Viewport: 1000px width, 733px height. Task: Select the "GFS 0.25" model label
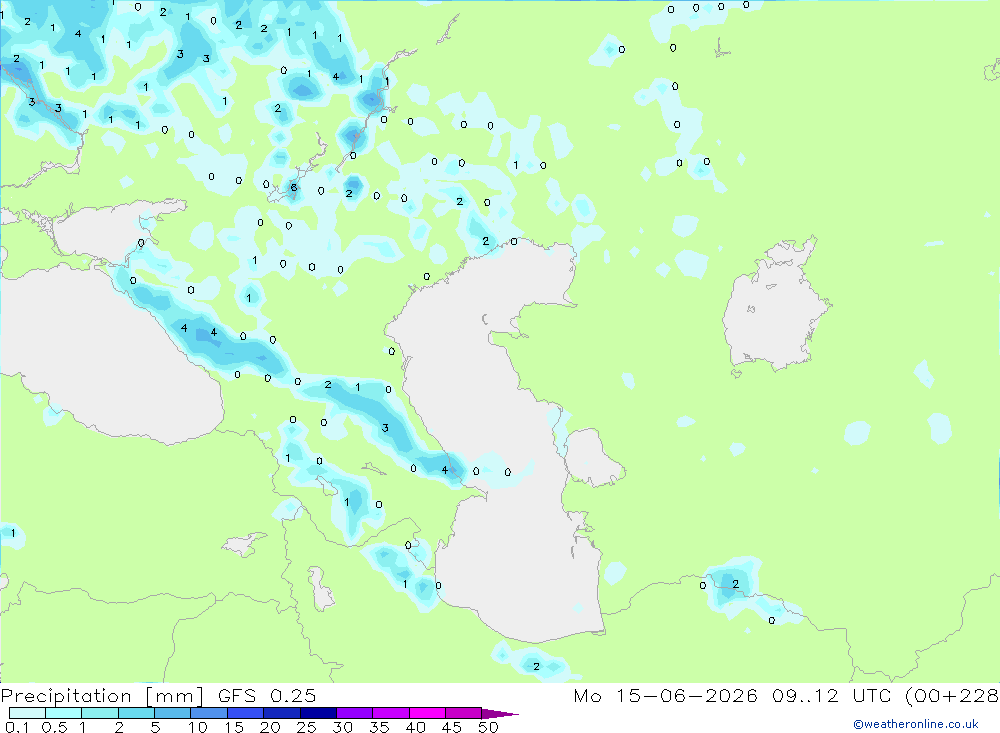tap(267, 695)
